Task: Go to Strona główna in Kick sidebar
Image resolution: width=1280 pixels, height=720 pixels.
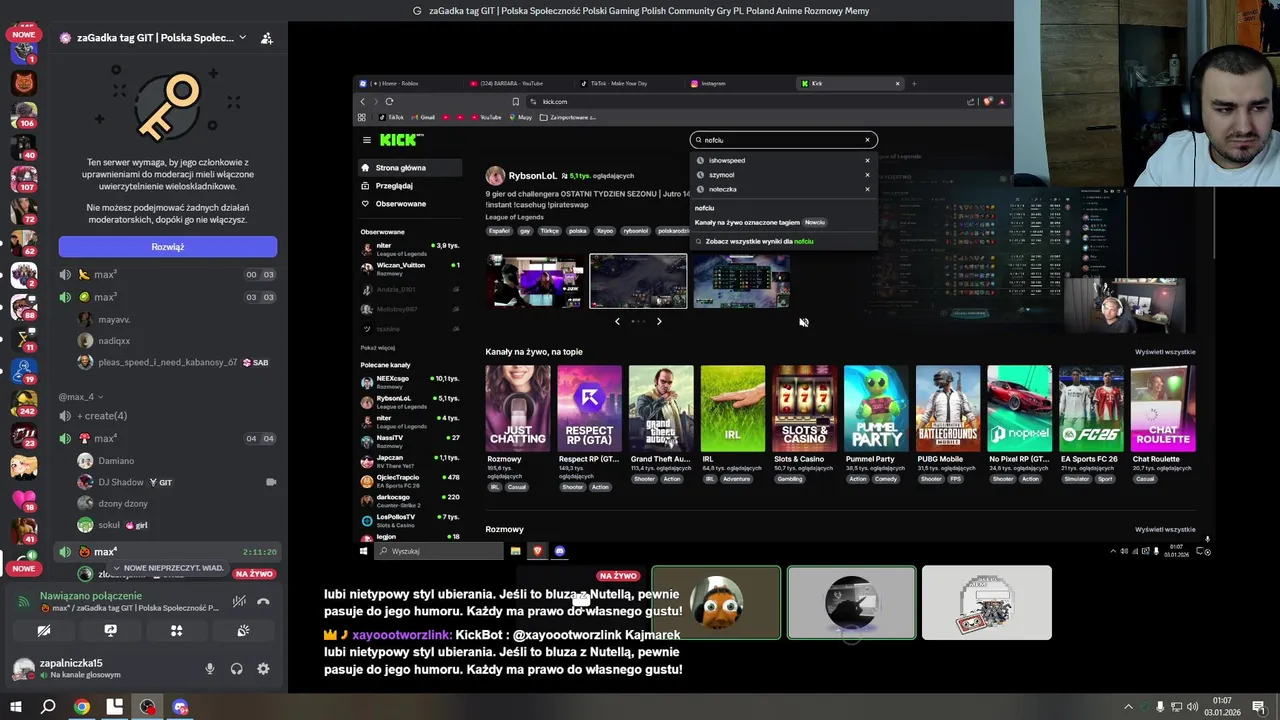Action: point(408,168)
